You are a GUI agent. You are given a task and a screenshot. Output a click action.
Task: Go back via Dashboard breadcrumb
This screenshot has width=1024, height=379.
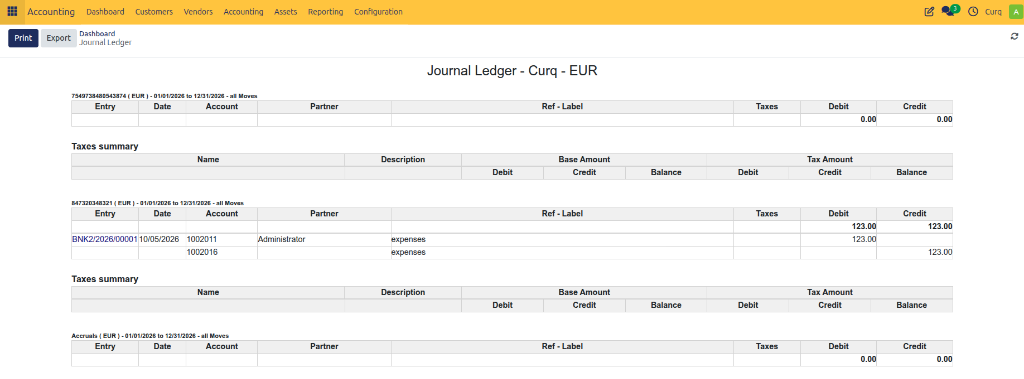click(x=97, y=33)
